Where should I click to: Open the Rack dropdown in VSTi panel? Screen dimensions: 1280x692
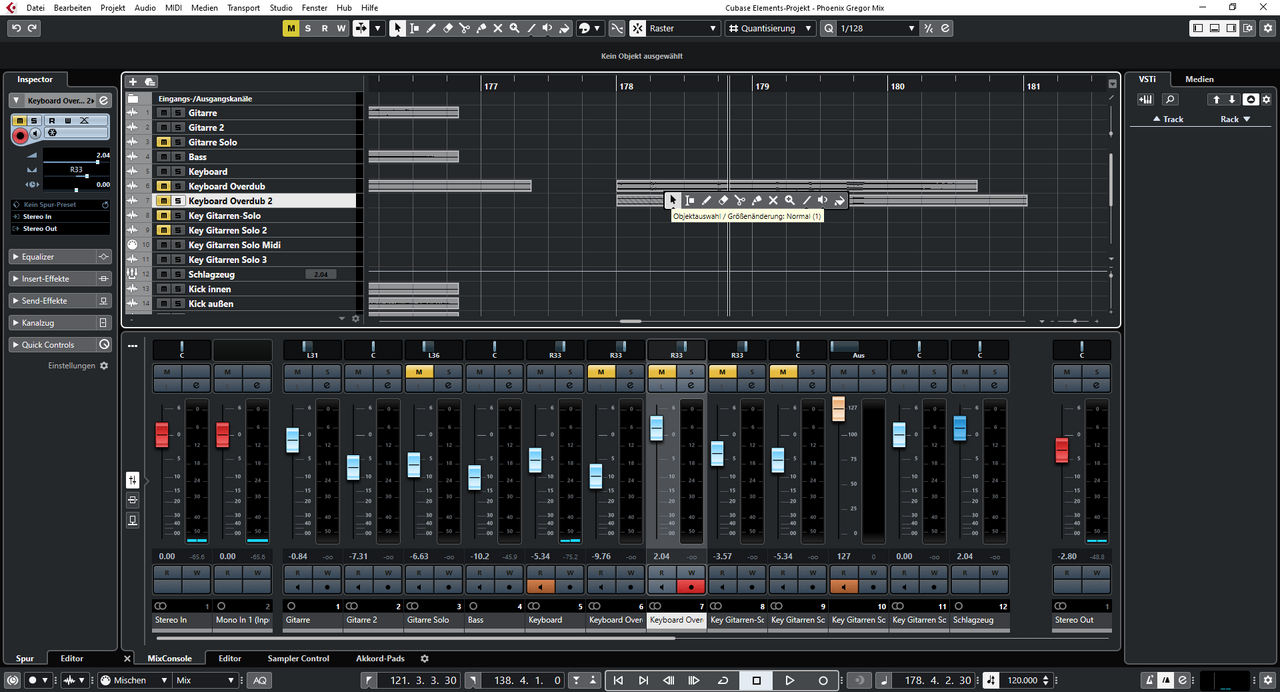coord(1235,119)
